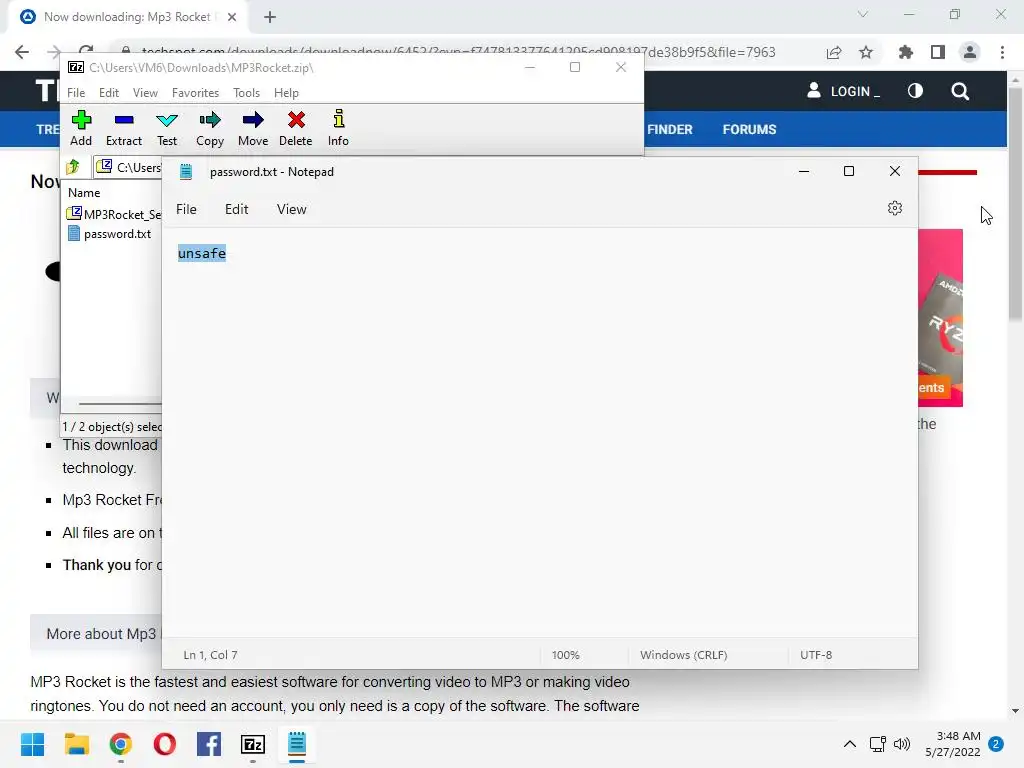This screenshot has width=1024, height=768.
Task: Open Chrome profile avatar
Action: (970, 52)
